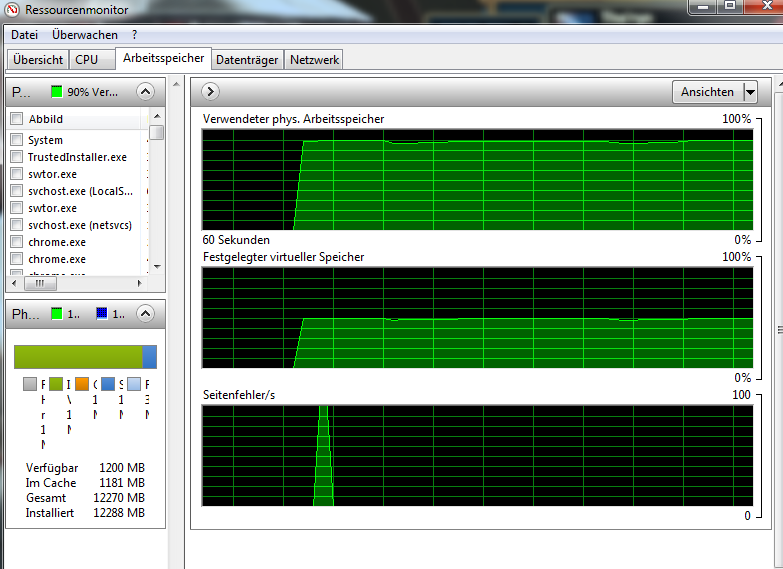Click the light blue free legend swatch
Image resolution: width=783 pixels, height=569 pixels.
134,384
